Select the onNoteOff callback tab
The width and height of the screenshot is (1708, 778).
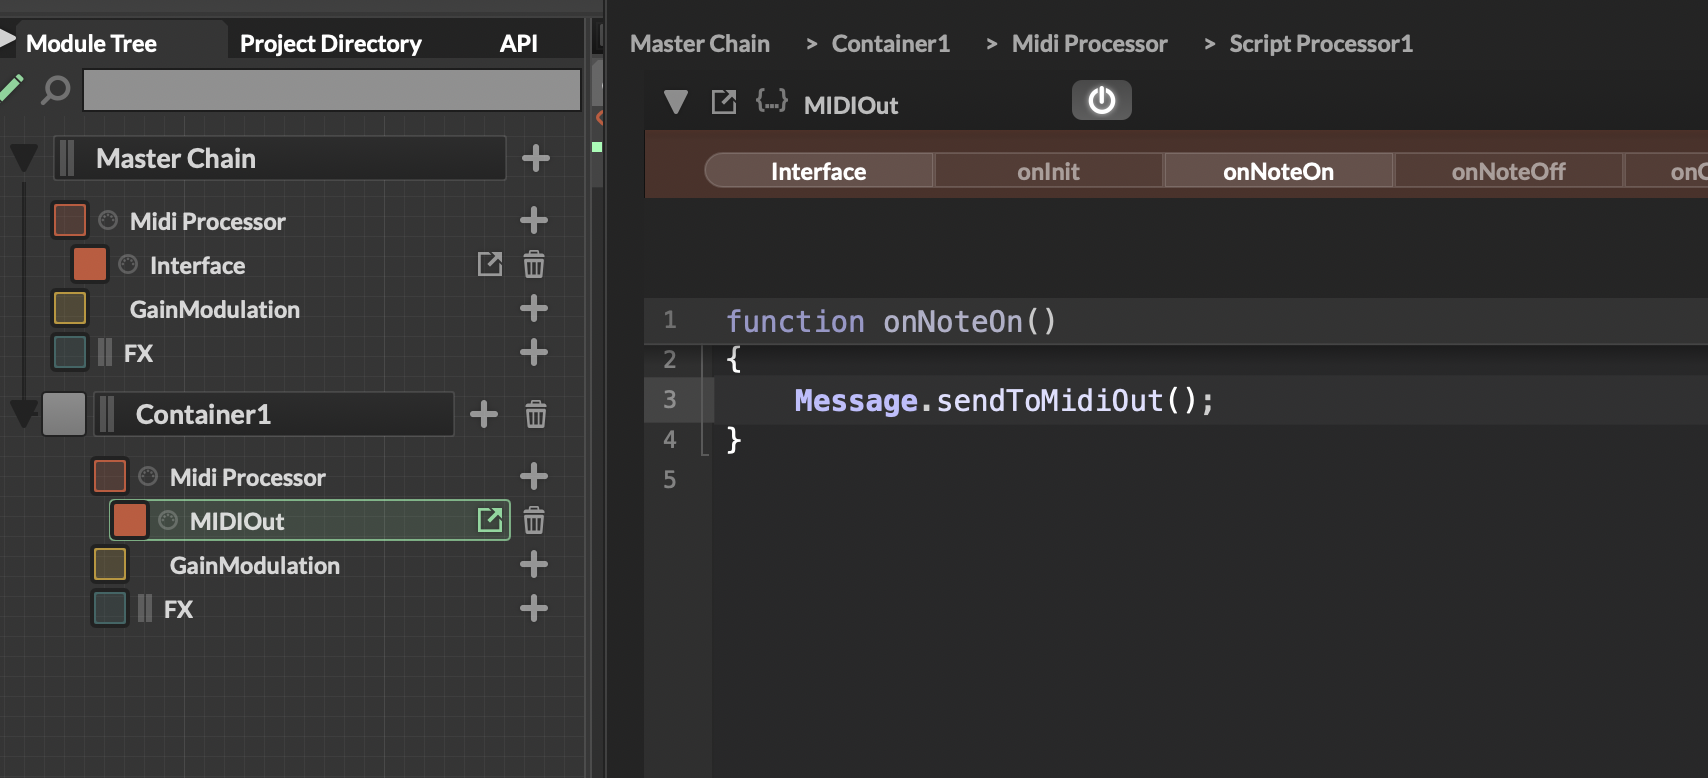1508,171
